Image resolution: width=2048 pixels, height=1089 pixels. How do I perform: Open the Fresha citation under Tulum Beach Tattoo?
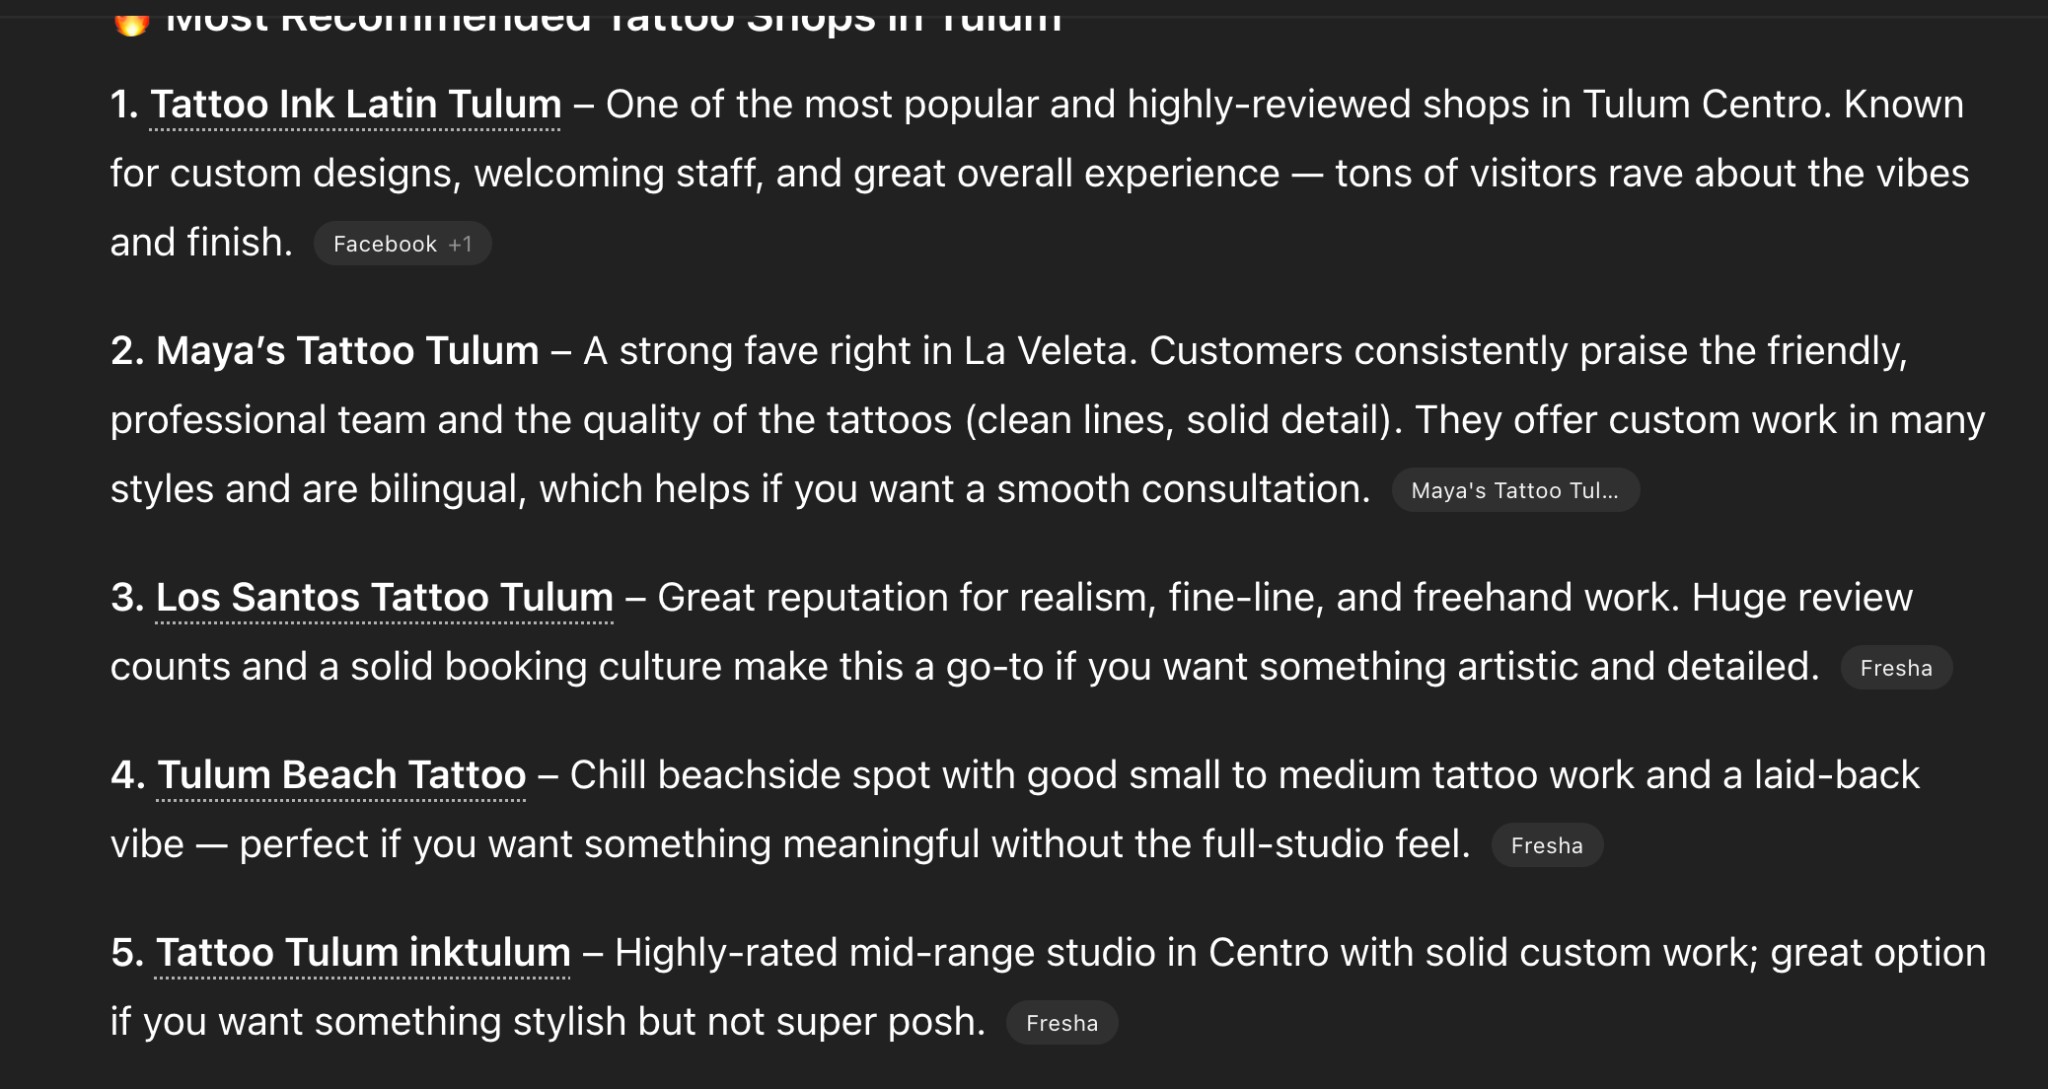tap(1547, 845)
